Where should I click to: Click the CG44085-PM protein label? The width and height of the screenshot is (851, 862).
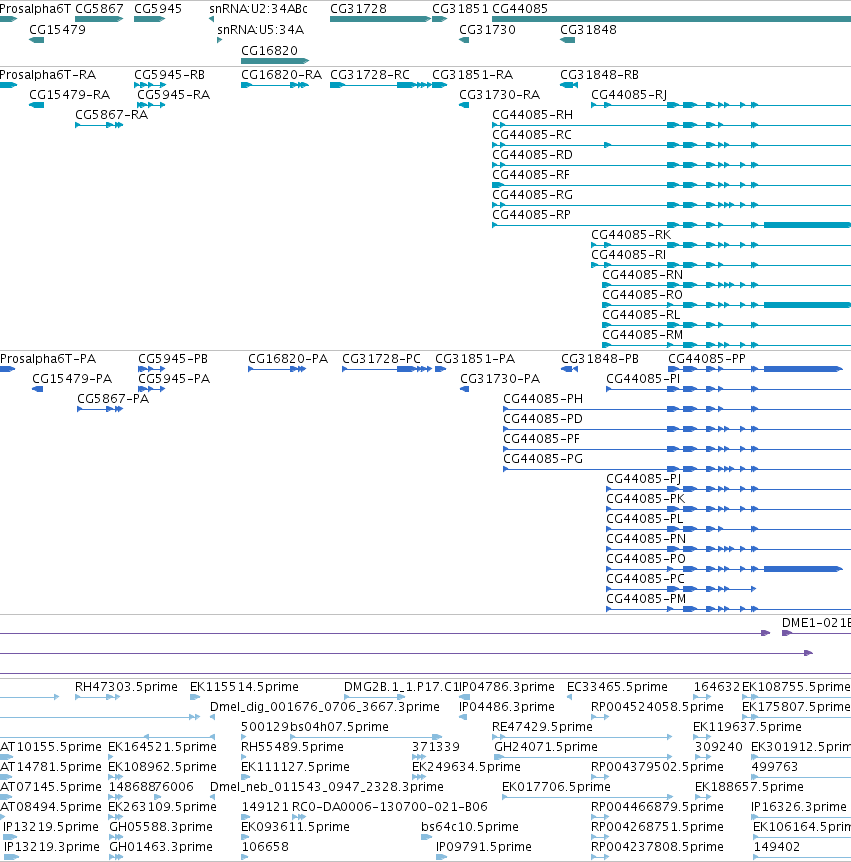(x=646, y=599)
